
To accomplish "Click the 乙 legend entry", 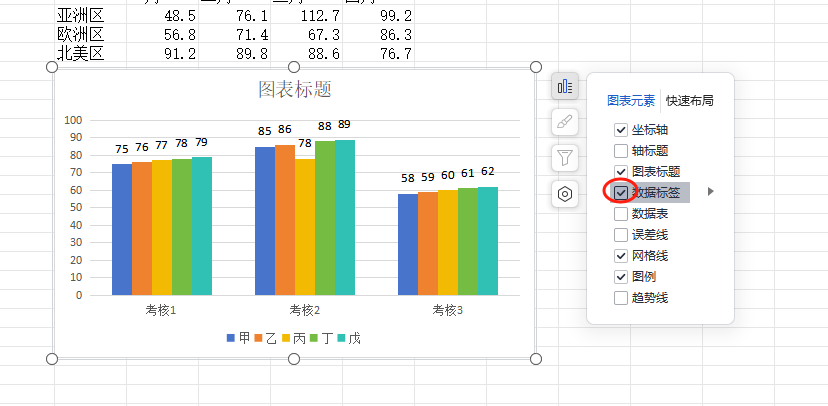I will [x=266, y=338].
